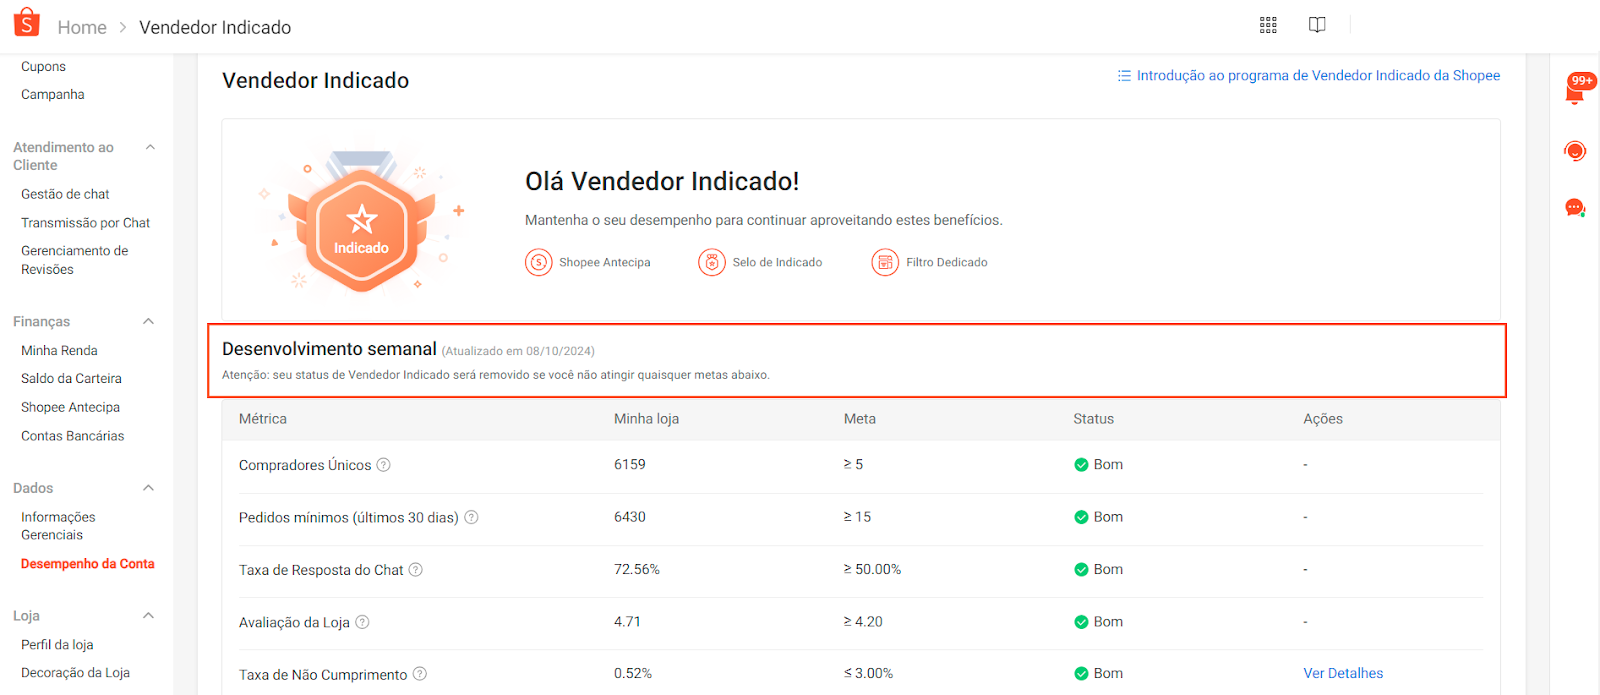Open Gerenciamento de Revisões in the sidebar
The image size is (1600, 695).
(x=74, y=260)
